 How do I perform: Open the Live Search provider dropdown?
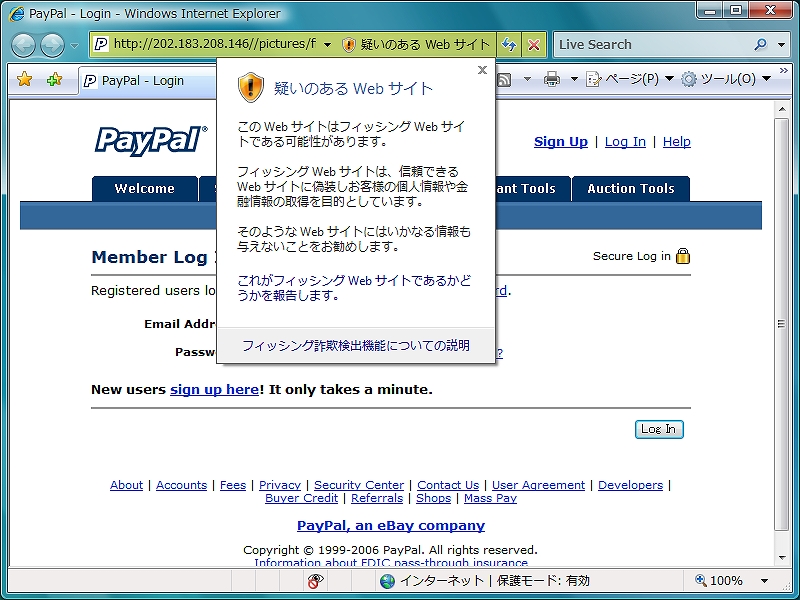coord(780,45)
